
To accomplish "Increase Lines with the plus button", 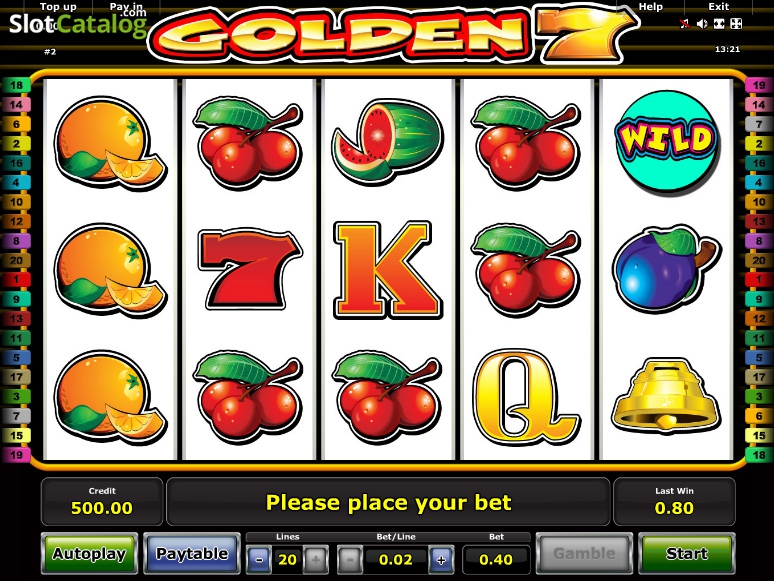I will point(316,559).
